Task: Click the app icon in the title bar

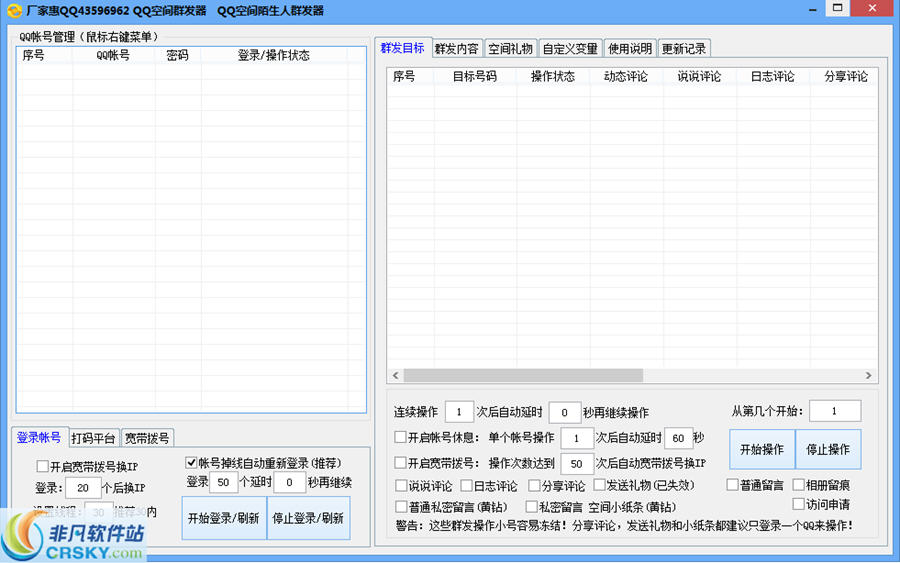Action: point(13,10)
